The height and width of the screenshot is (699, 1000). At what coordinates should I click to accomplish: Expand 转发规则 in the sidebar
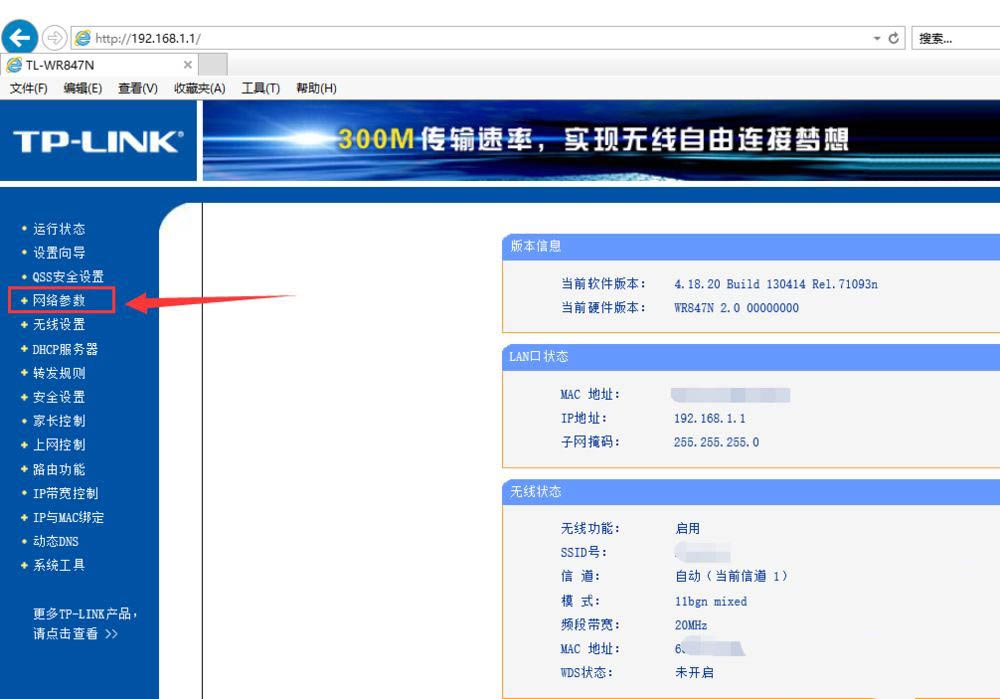click(x=59, y=373)
